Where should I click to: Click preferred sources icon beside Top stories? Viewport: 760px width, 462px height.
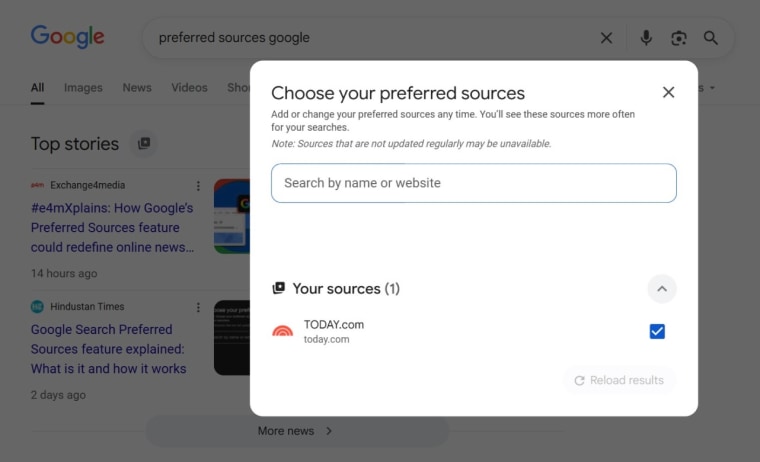coord(144,144)
